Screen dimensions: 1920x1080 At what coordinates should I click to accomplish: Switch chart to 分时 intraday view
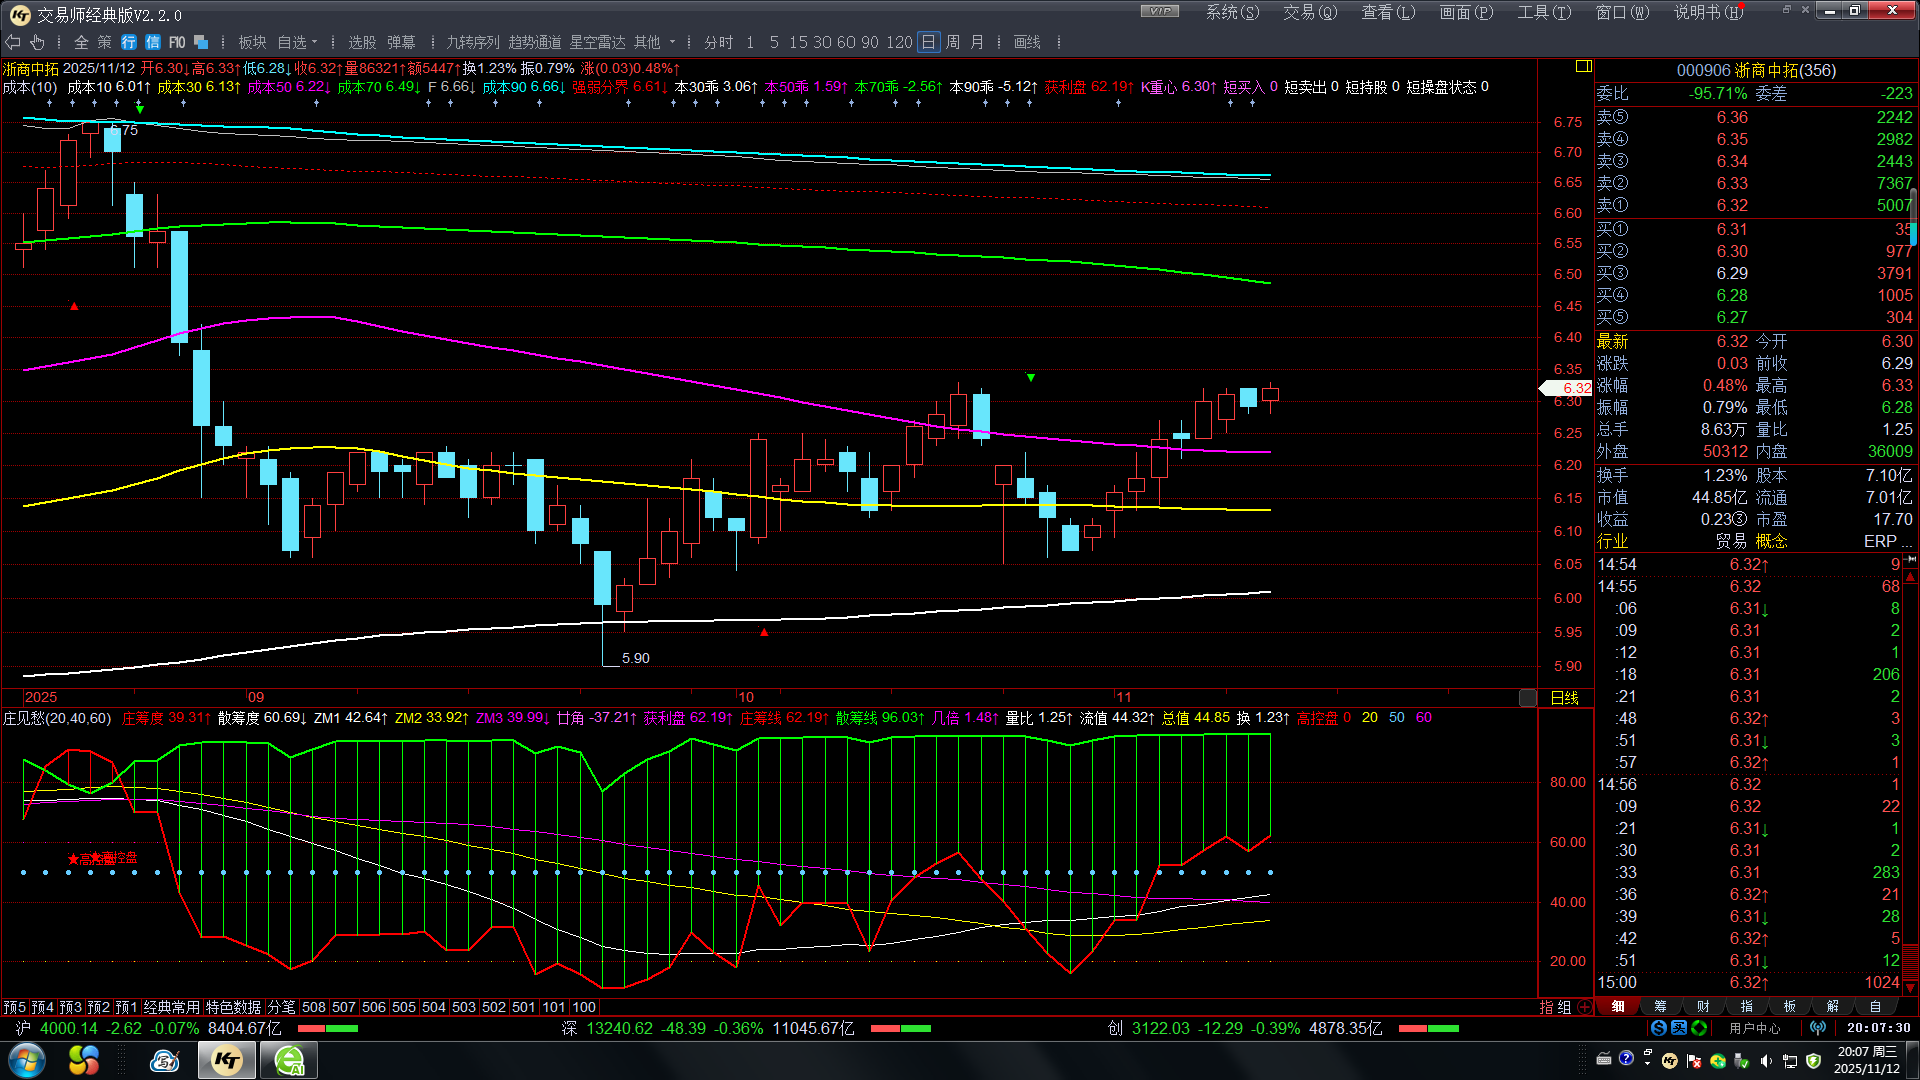[718, 42]
